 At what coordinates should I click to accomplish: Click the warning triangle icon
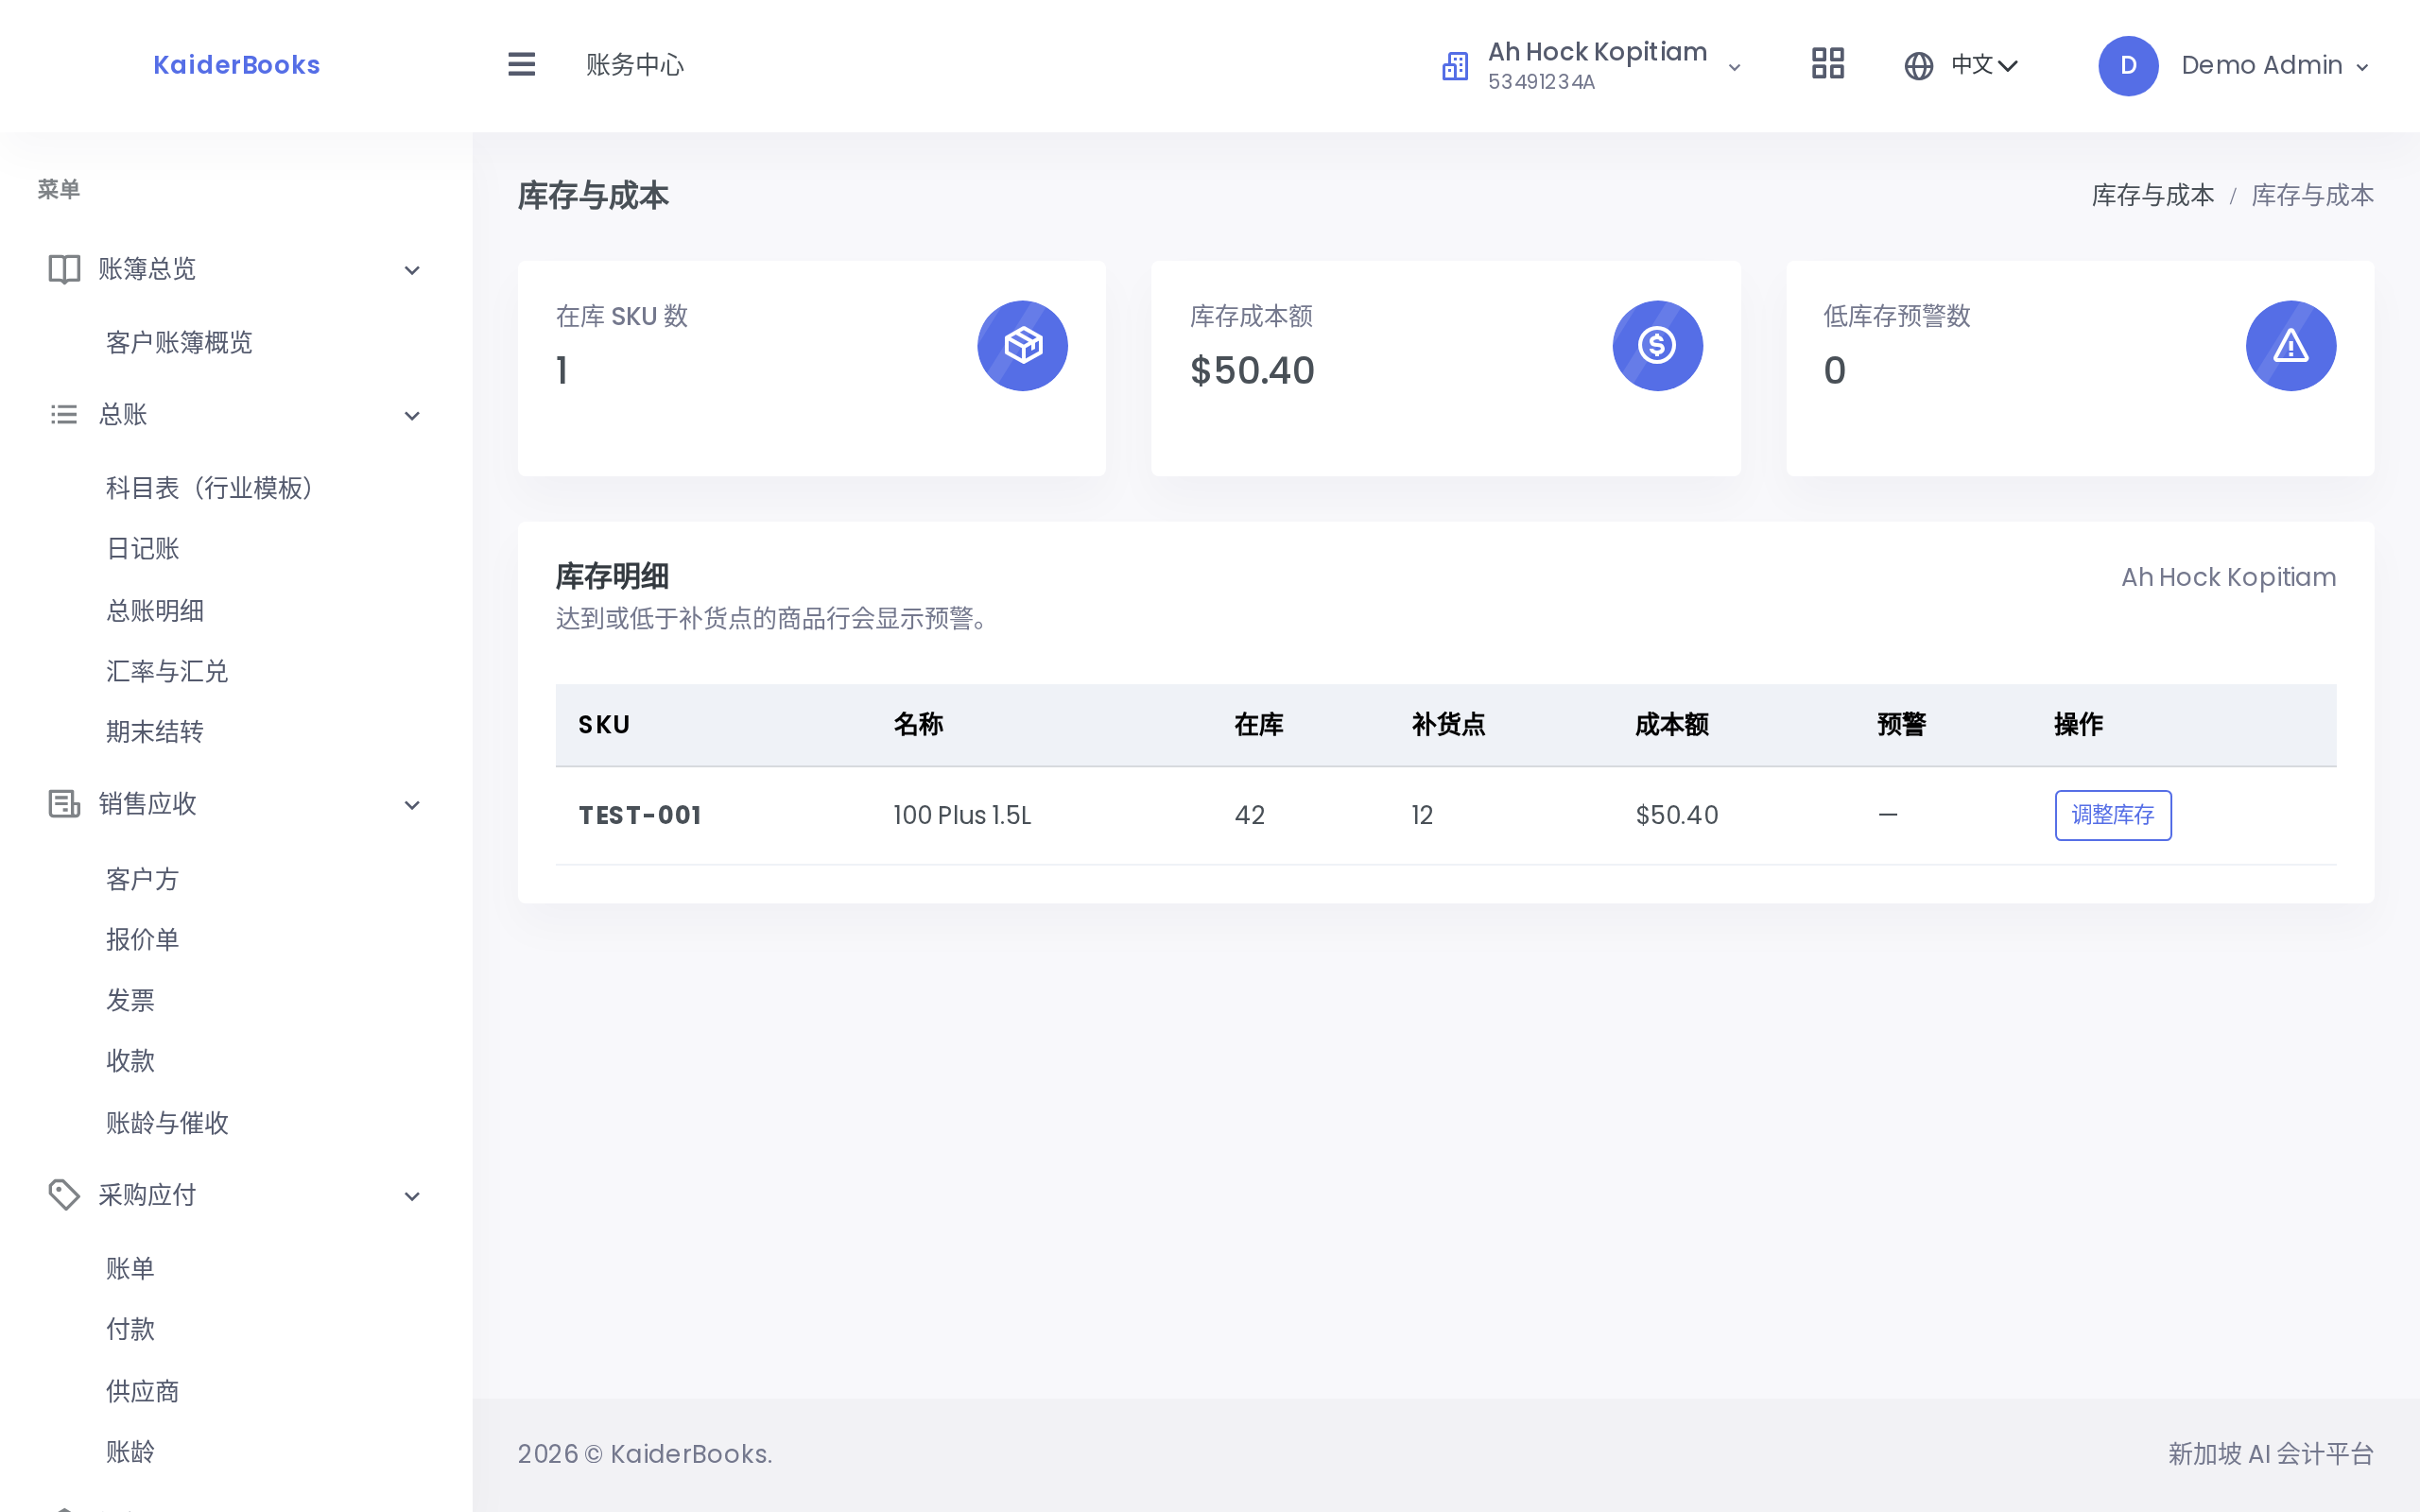2290,346
